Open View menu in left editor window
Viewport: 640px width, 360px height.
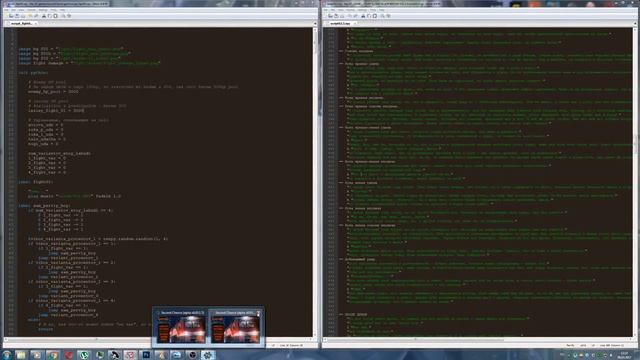pyautogui.click(x=21, y=10)
